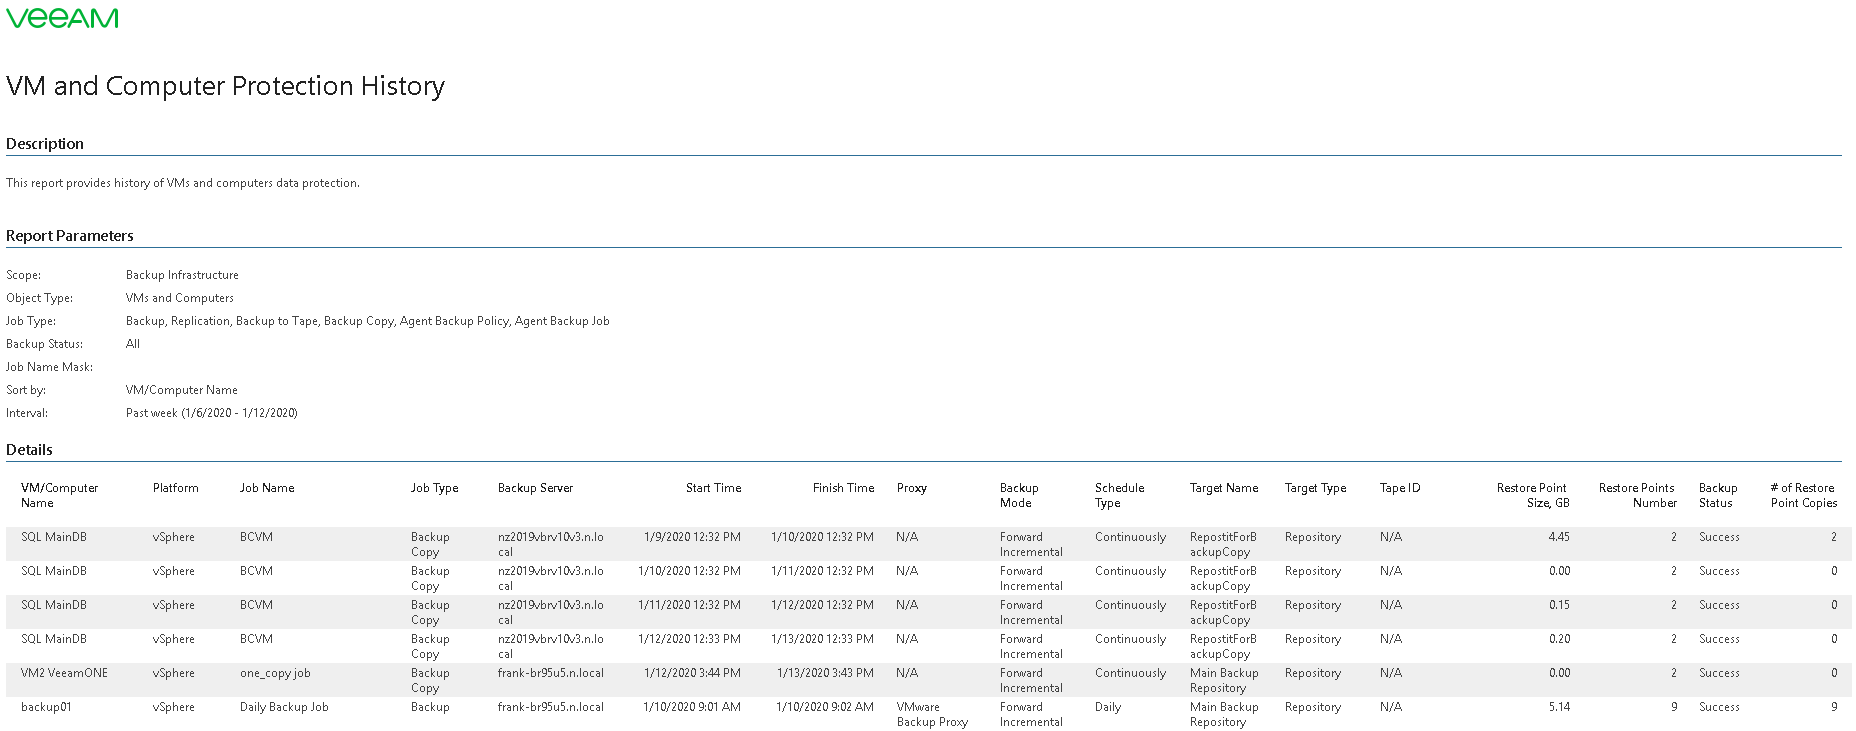This screenshot has height=731, width=1856.
Task: Click the Veeam logo
Action: tap(62, 18)
